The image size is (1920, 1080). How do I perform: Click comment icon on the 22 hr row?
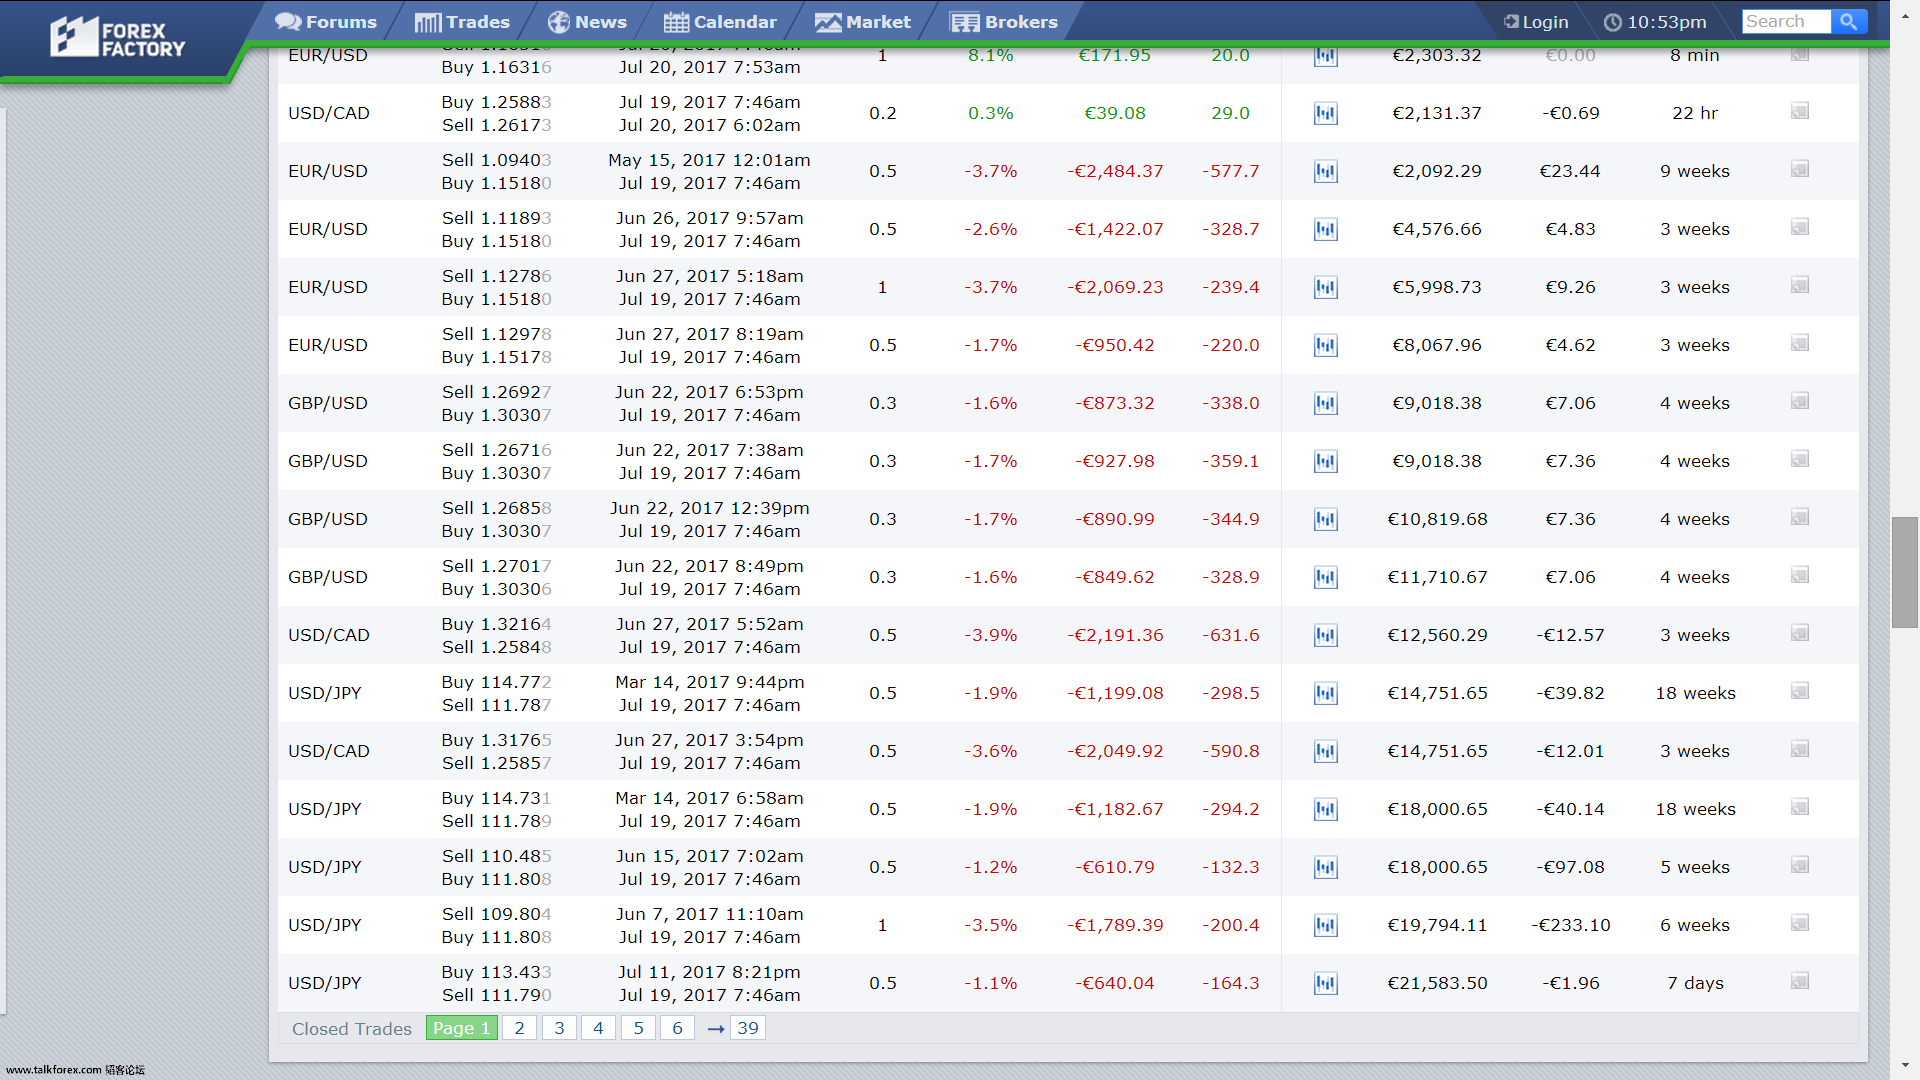[1800, 111]
